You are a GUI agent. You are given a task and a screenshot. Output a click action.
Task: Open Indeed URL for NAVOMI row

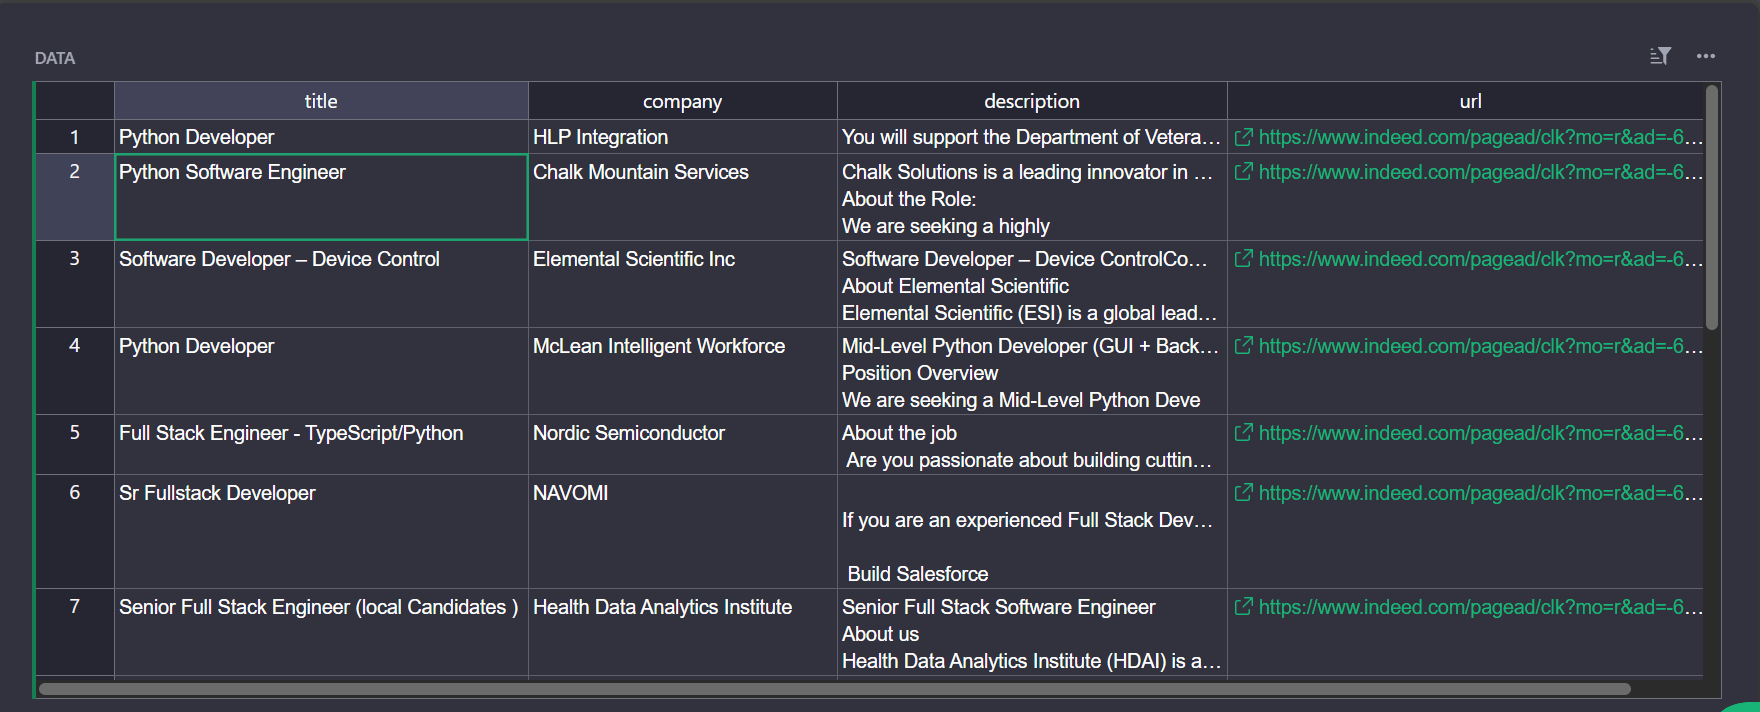pyautogui.click(x=1480, y=493)
